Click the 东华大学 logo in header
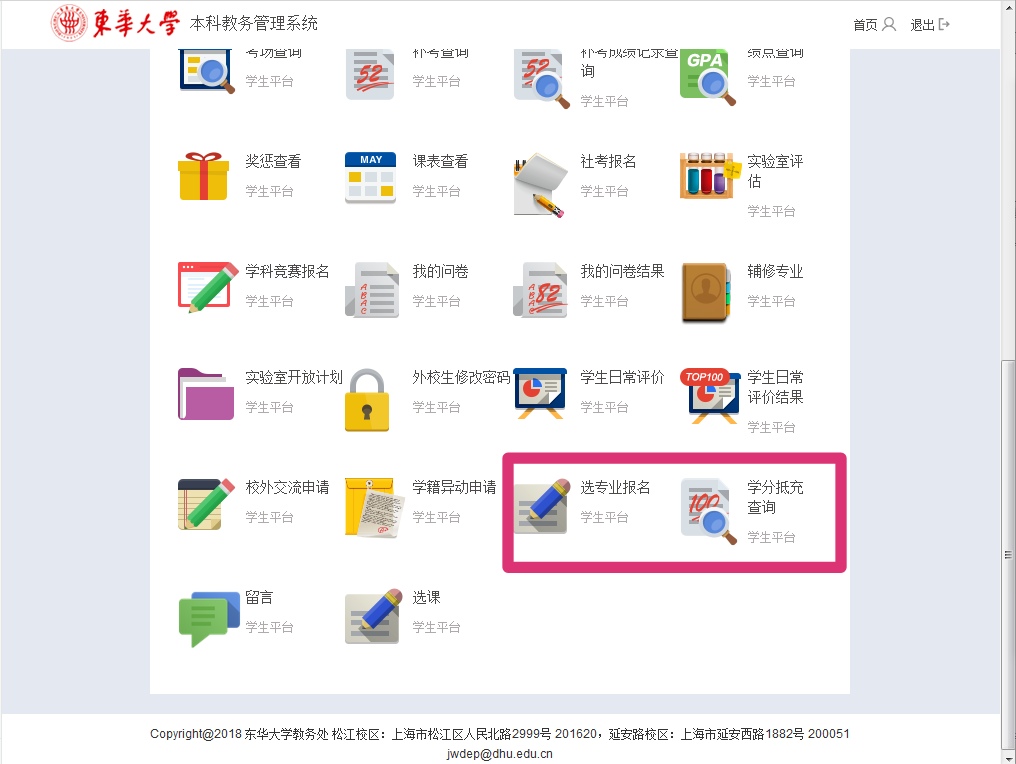Viewport: 1016px width, 764px height. pyautogui.click(x=115, y=23)
